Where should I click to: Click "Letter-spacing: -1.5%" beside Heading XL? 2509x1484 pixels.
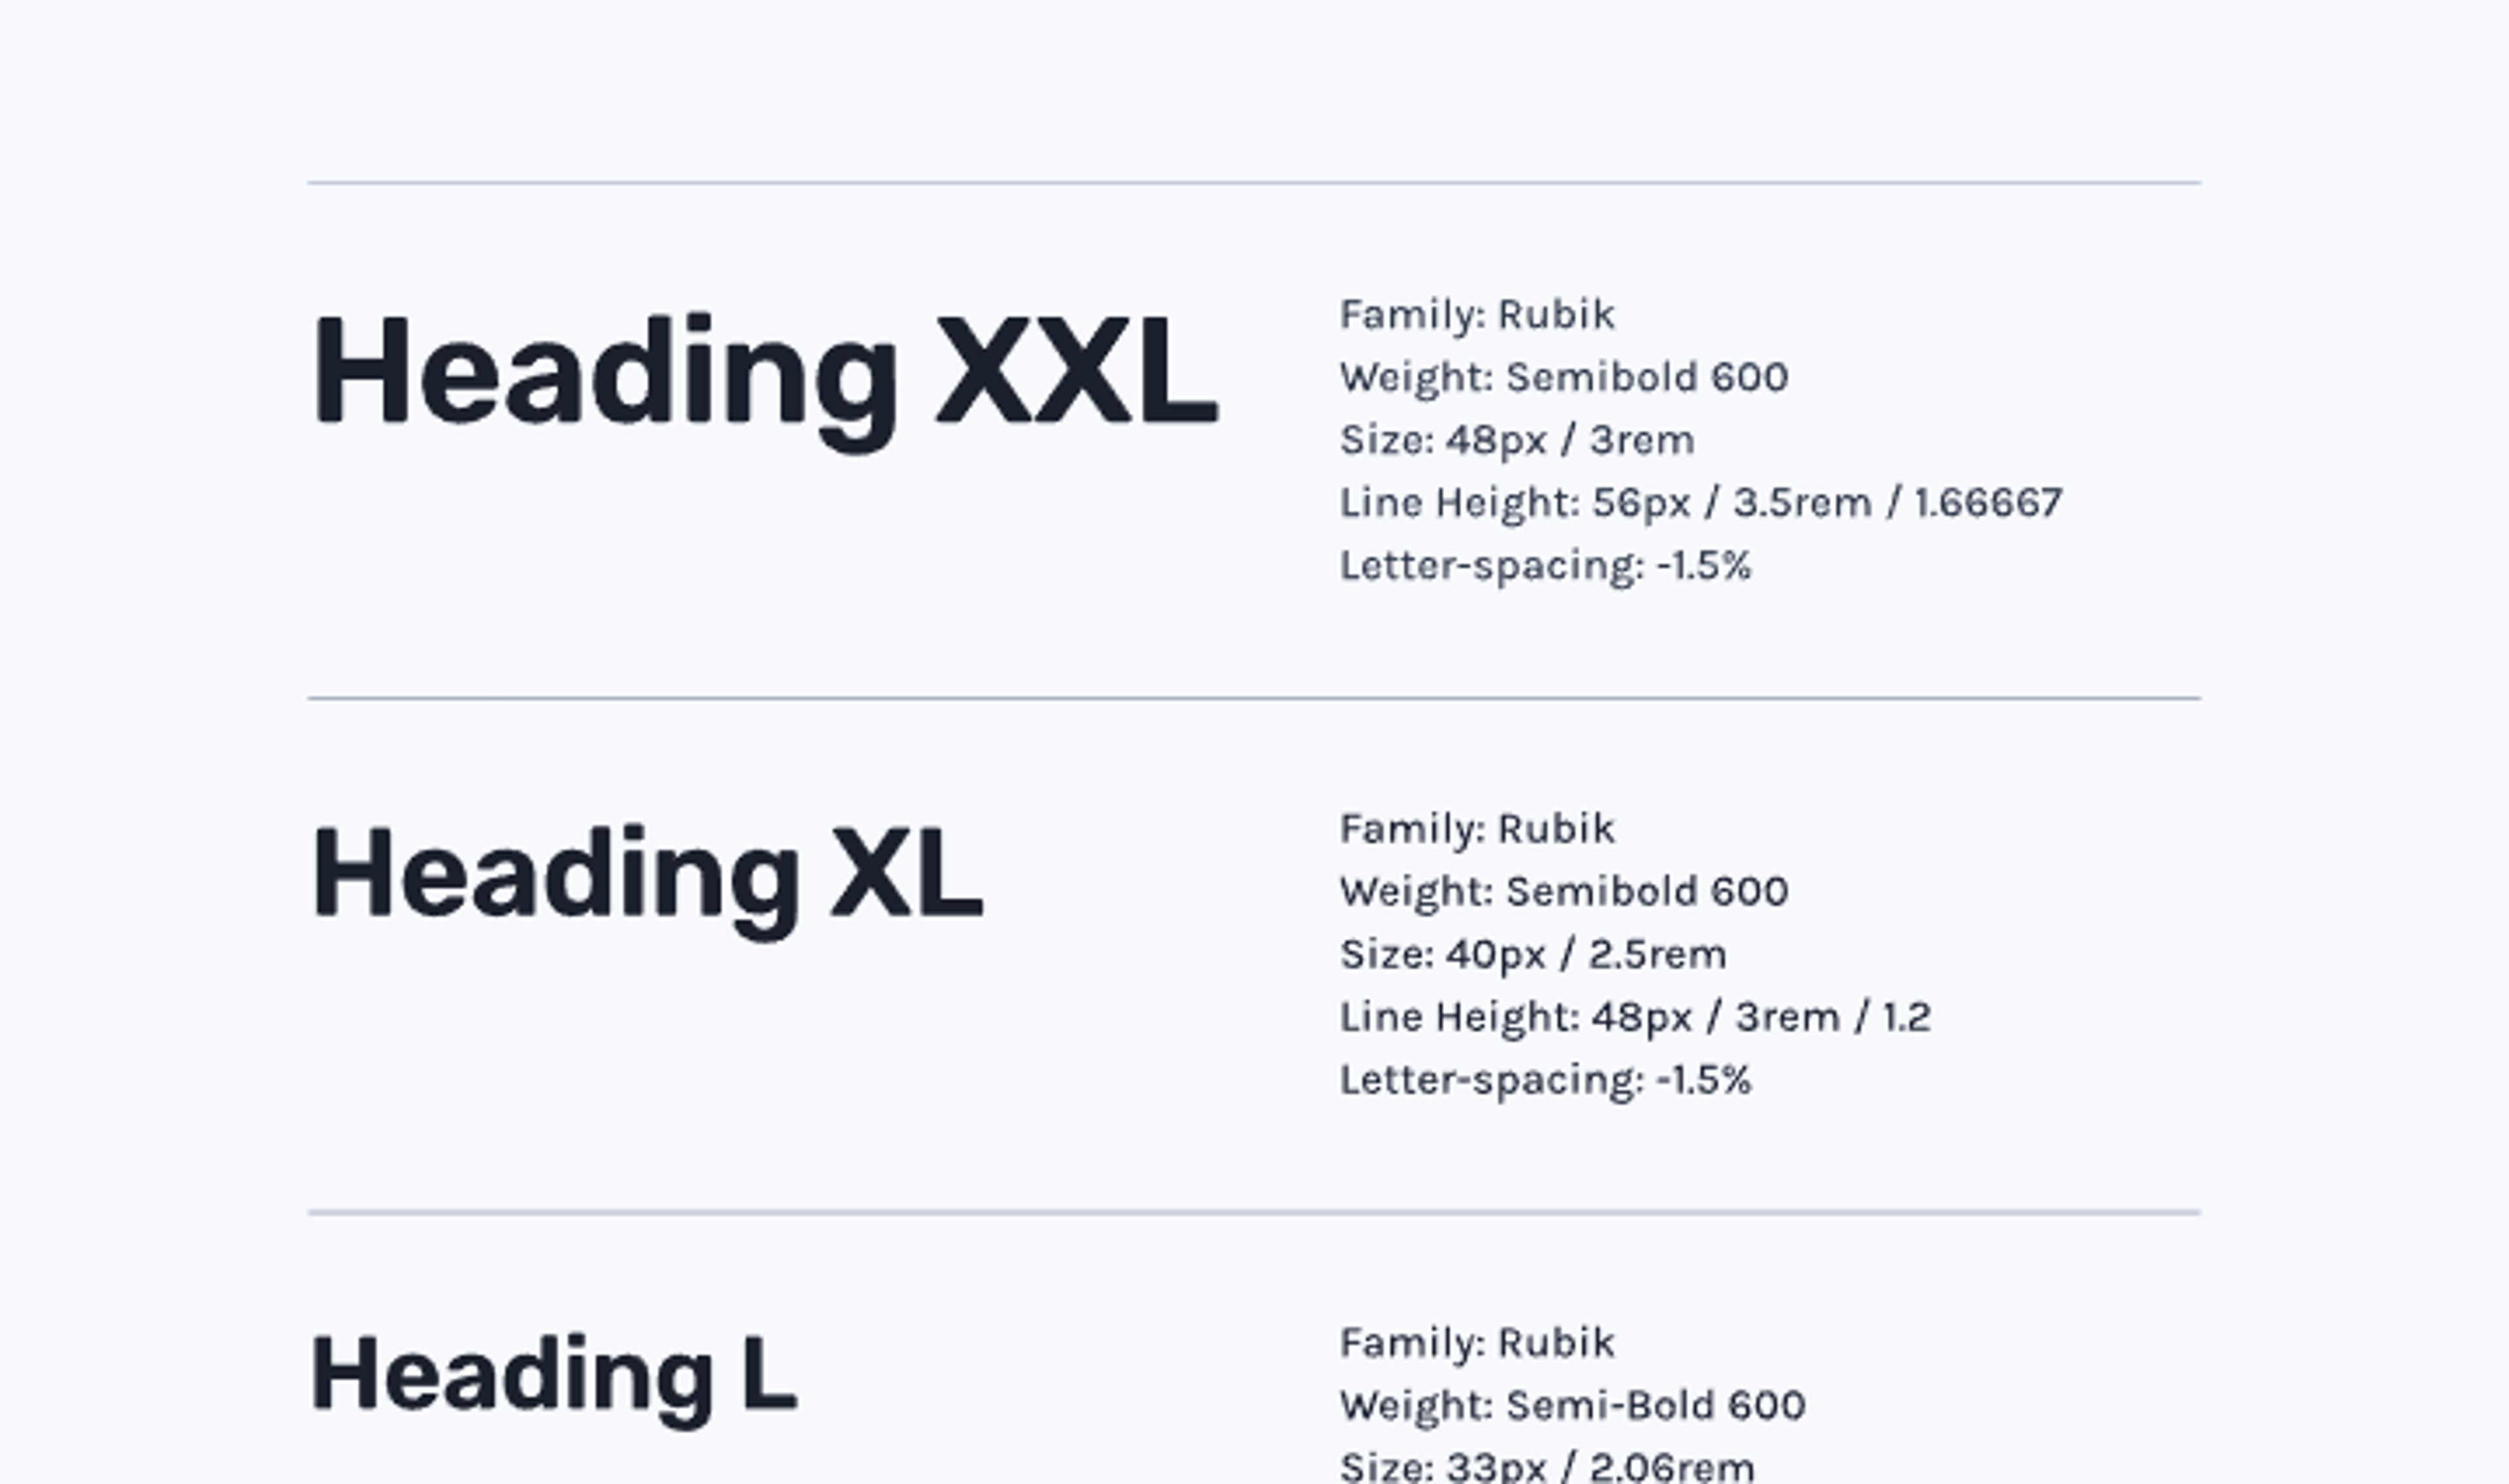(x=1545, y=1080)
